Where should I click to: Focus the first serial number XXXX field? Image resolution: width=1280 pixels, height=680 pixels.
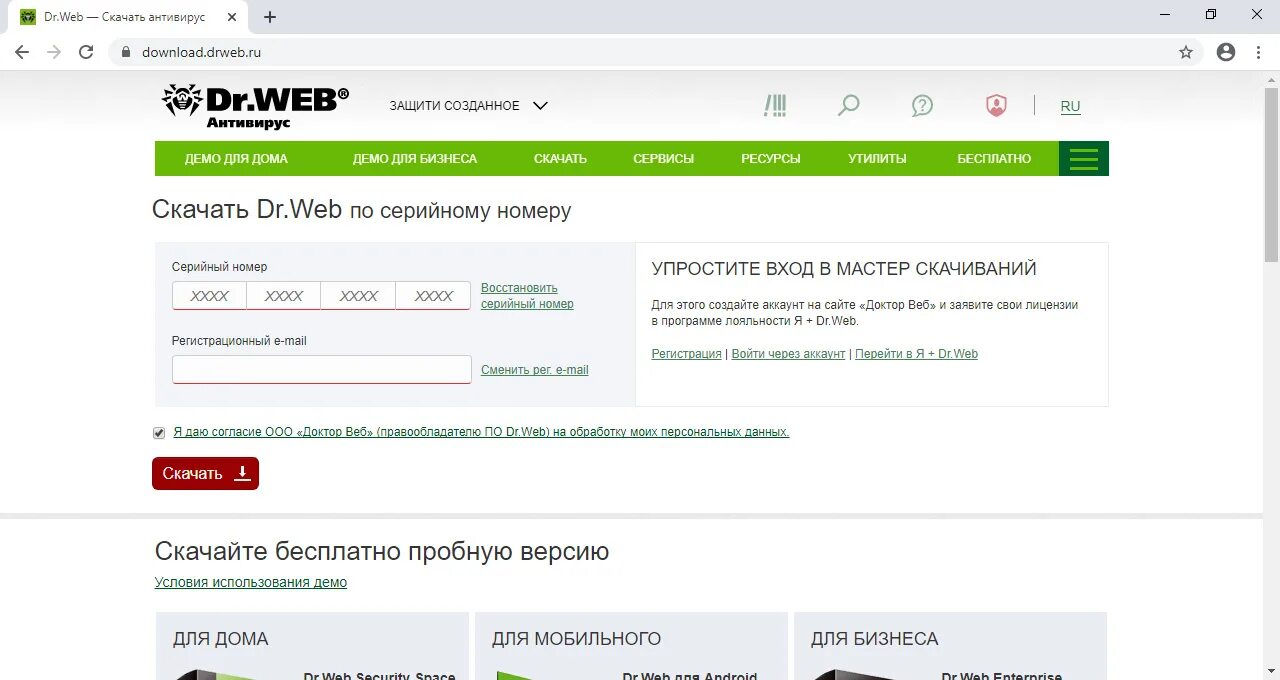[209, 296]
